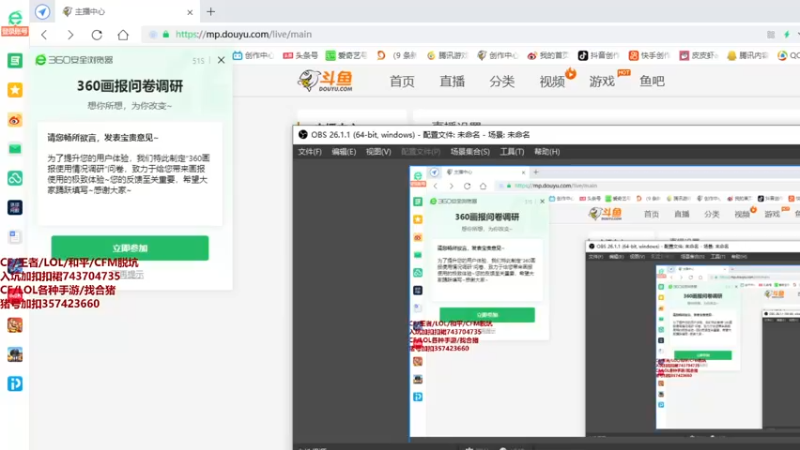Open the 腾讯游戏 bookmark
Viewport: 800px width, 450px height.
pyautogui.click(x=447, y=56)
